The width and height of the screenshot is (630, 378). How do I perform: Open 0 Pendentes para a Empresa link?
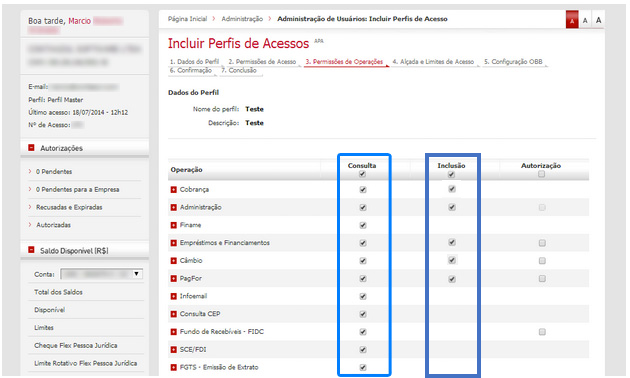tap(77, 189)
